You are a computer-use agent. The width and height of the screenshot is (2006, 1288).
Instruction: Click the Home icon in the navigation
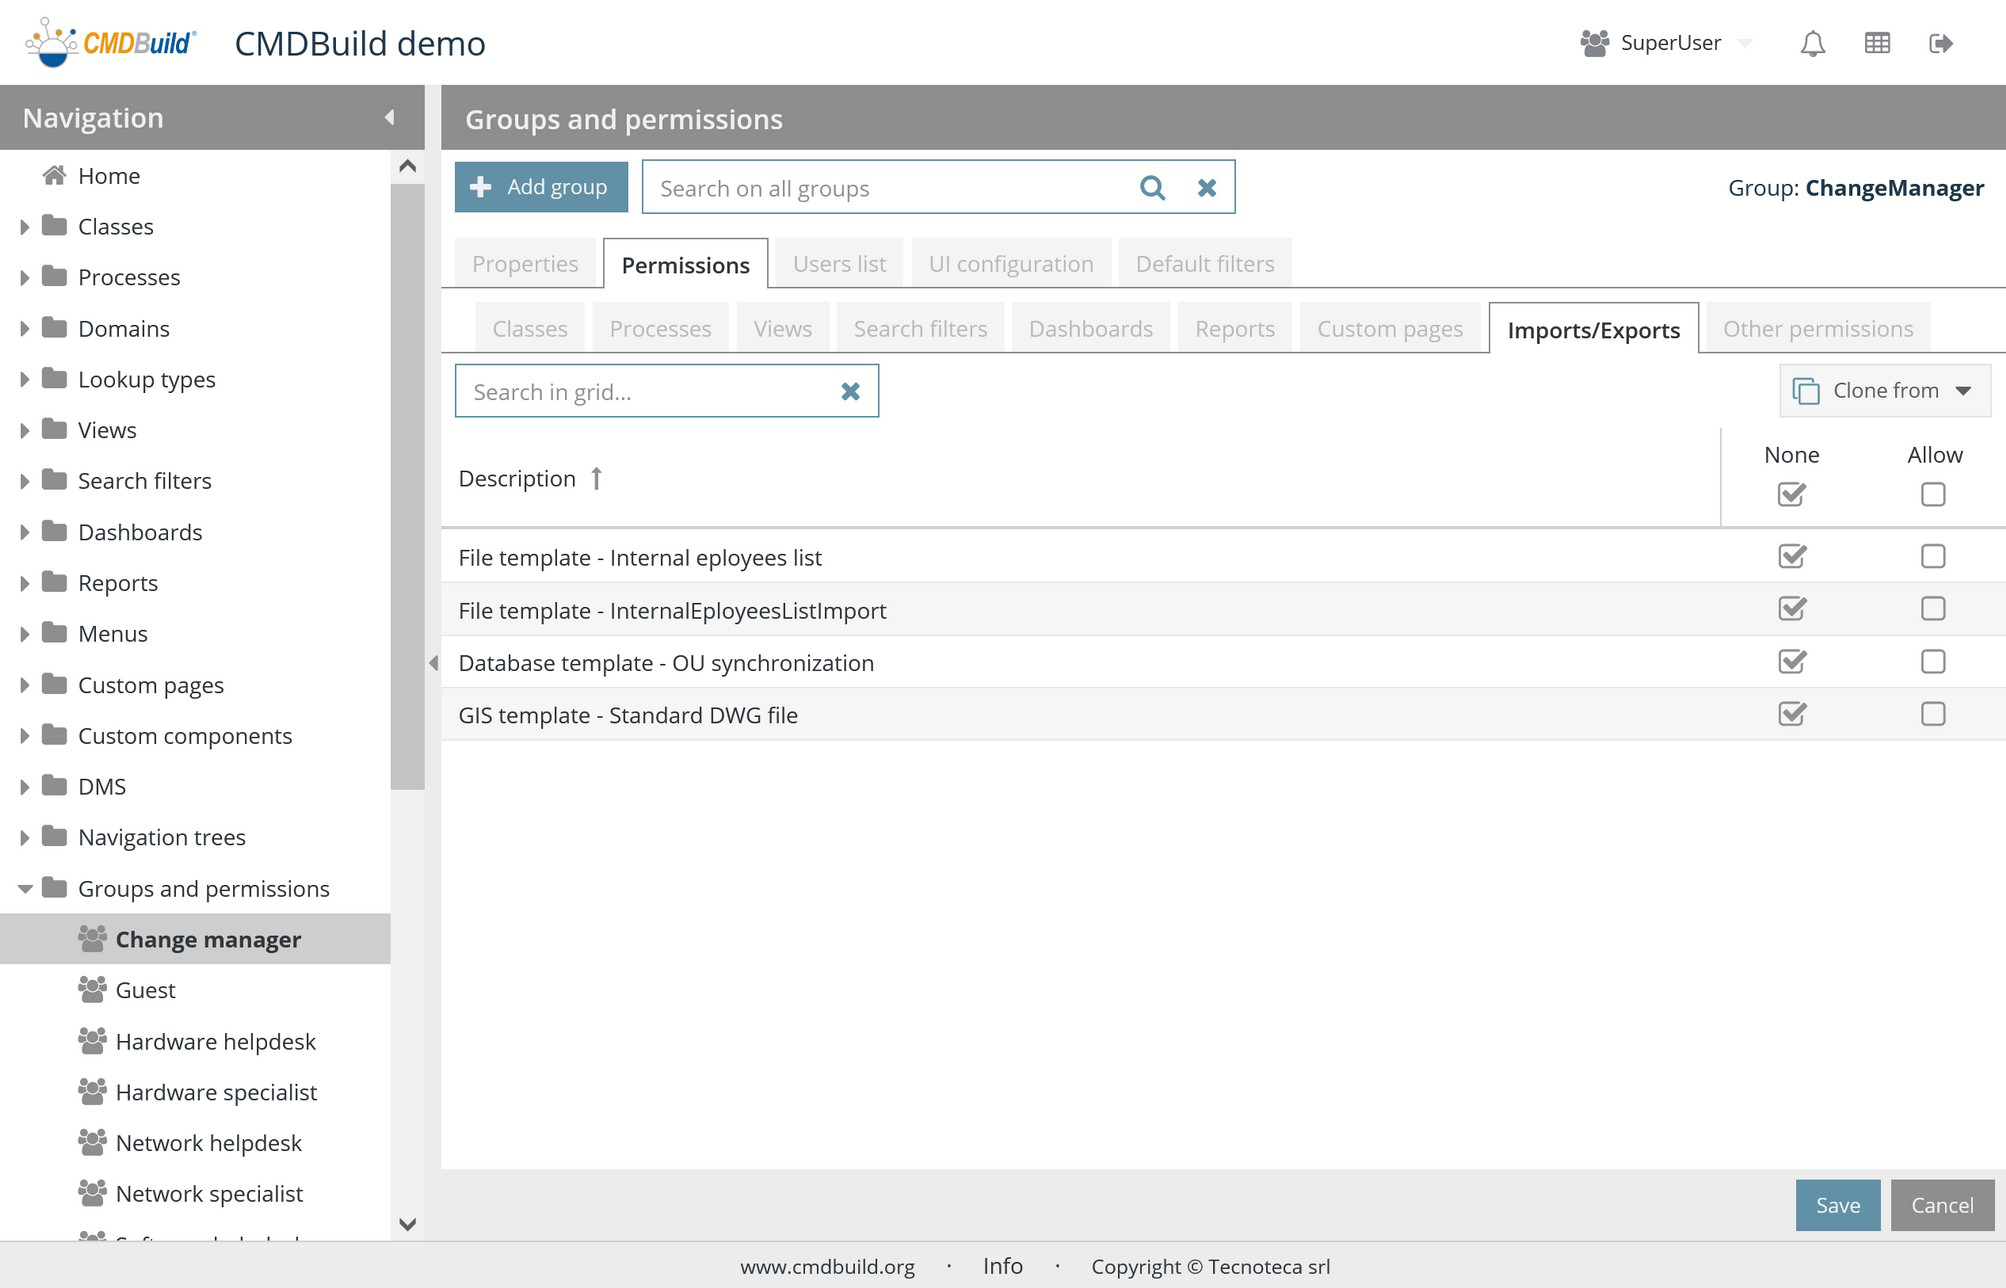click(55, 176)
